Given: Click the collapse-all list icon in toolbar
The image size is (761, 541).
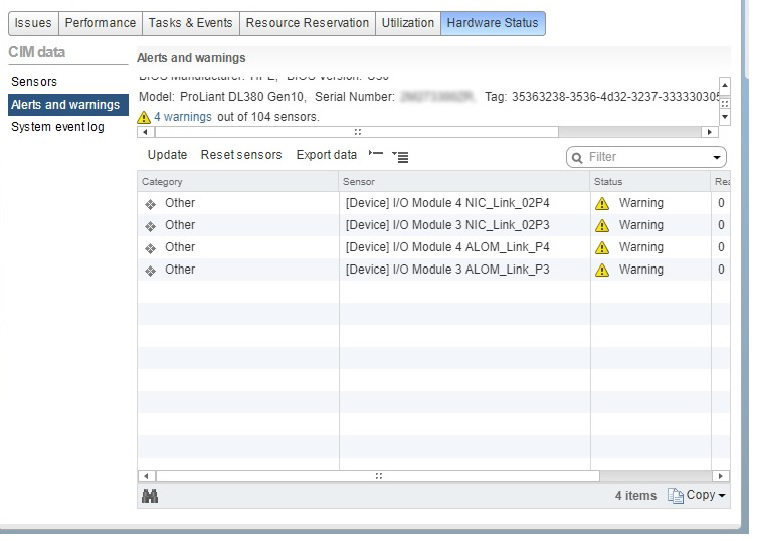Looking at the screenshot, I should pos(376,155).
